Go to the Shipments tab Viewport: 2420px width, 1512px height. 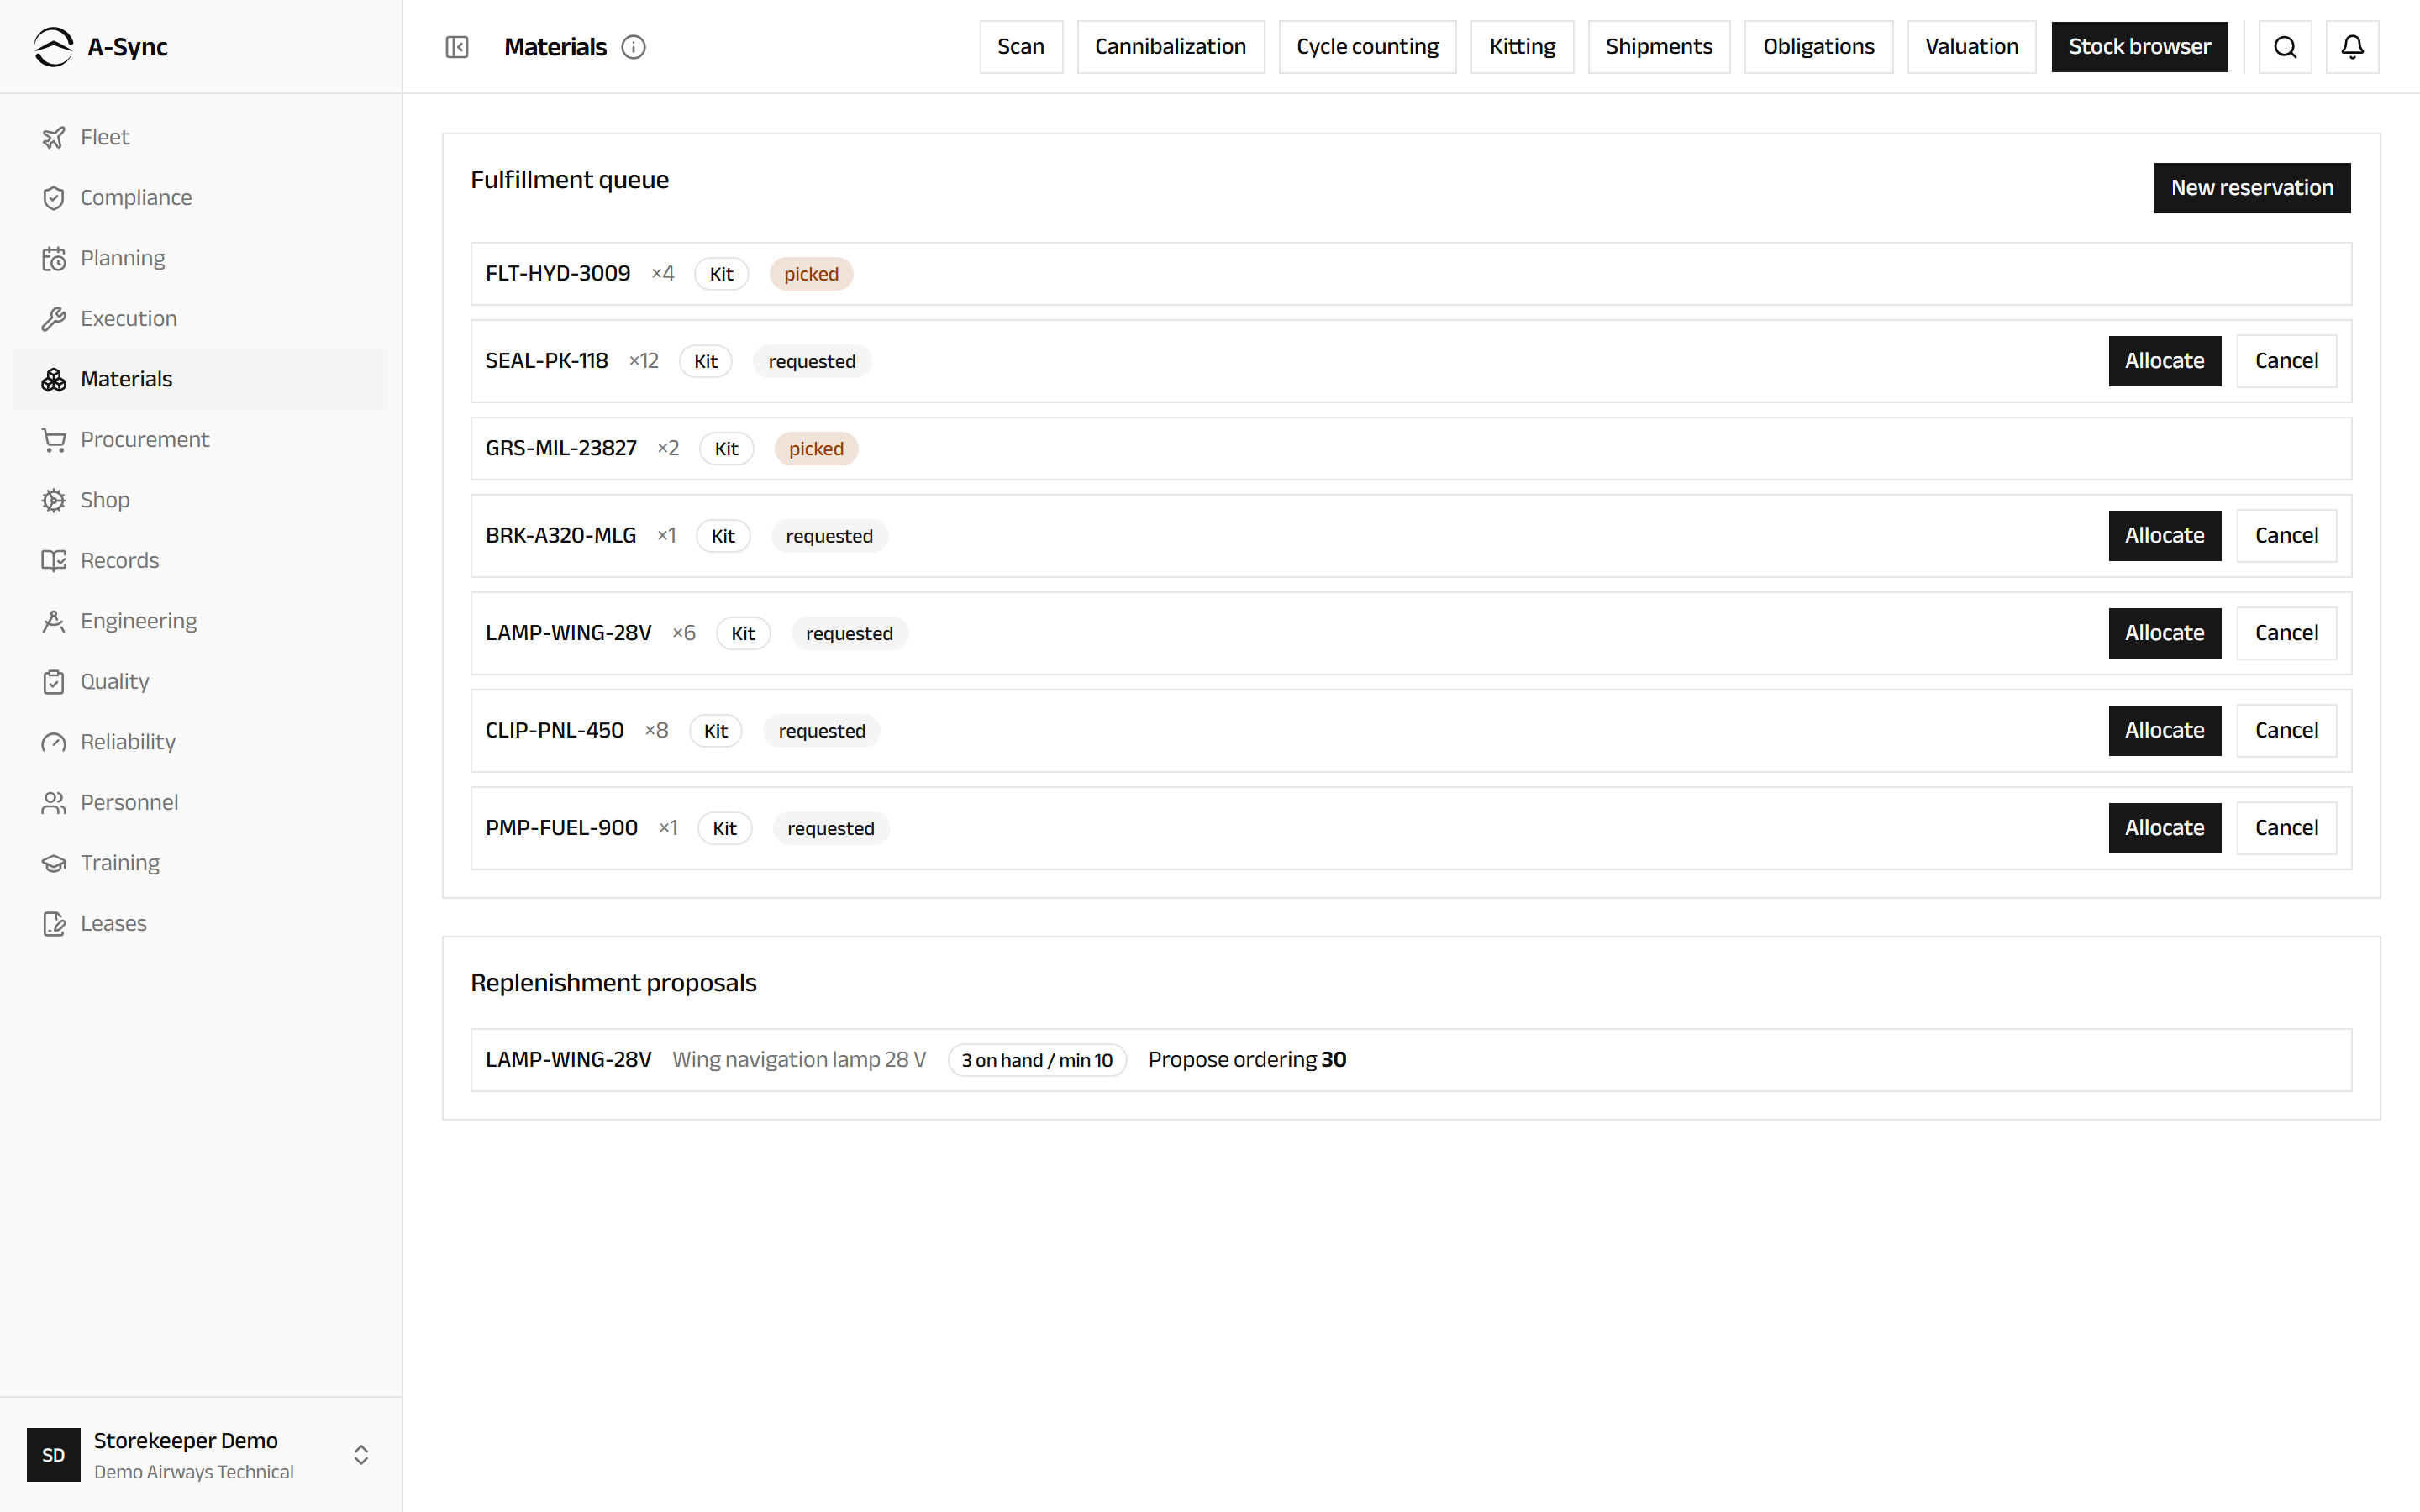[x=1659, y=47]
